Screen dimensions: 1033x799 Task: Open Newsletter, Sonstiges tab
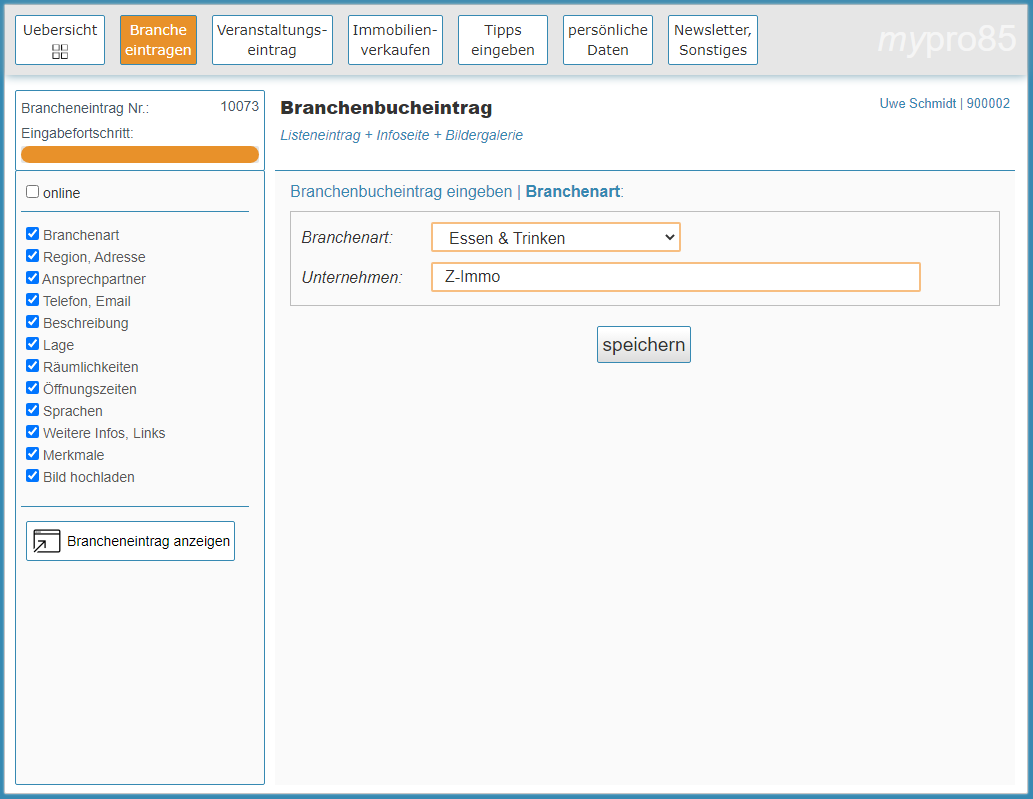click(x=712, y=40)
